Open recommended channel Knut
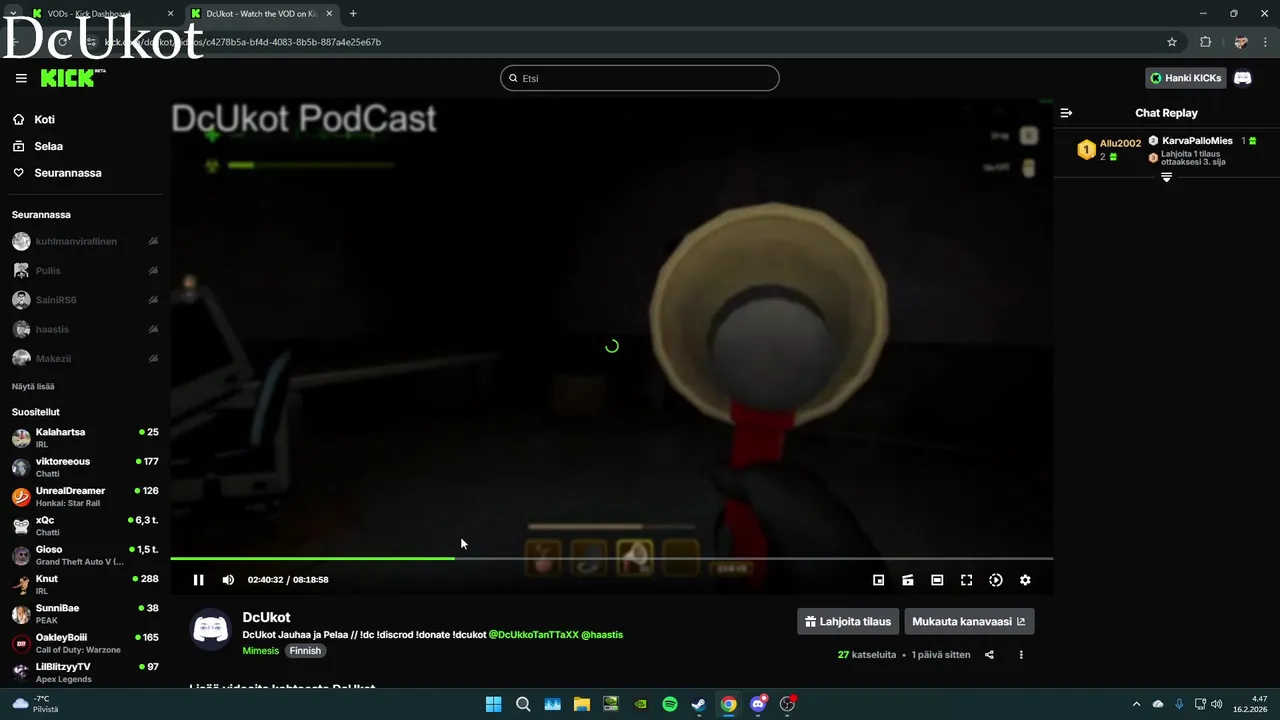Screen dimensions: 1280x720 click(85, 584)
